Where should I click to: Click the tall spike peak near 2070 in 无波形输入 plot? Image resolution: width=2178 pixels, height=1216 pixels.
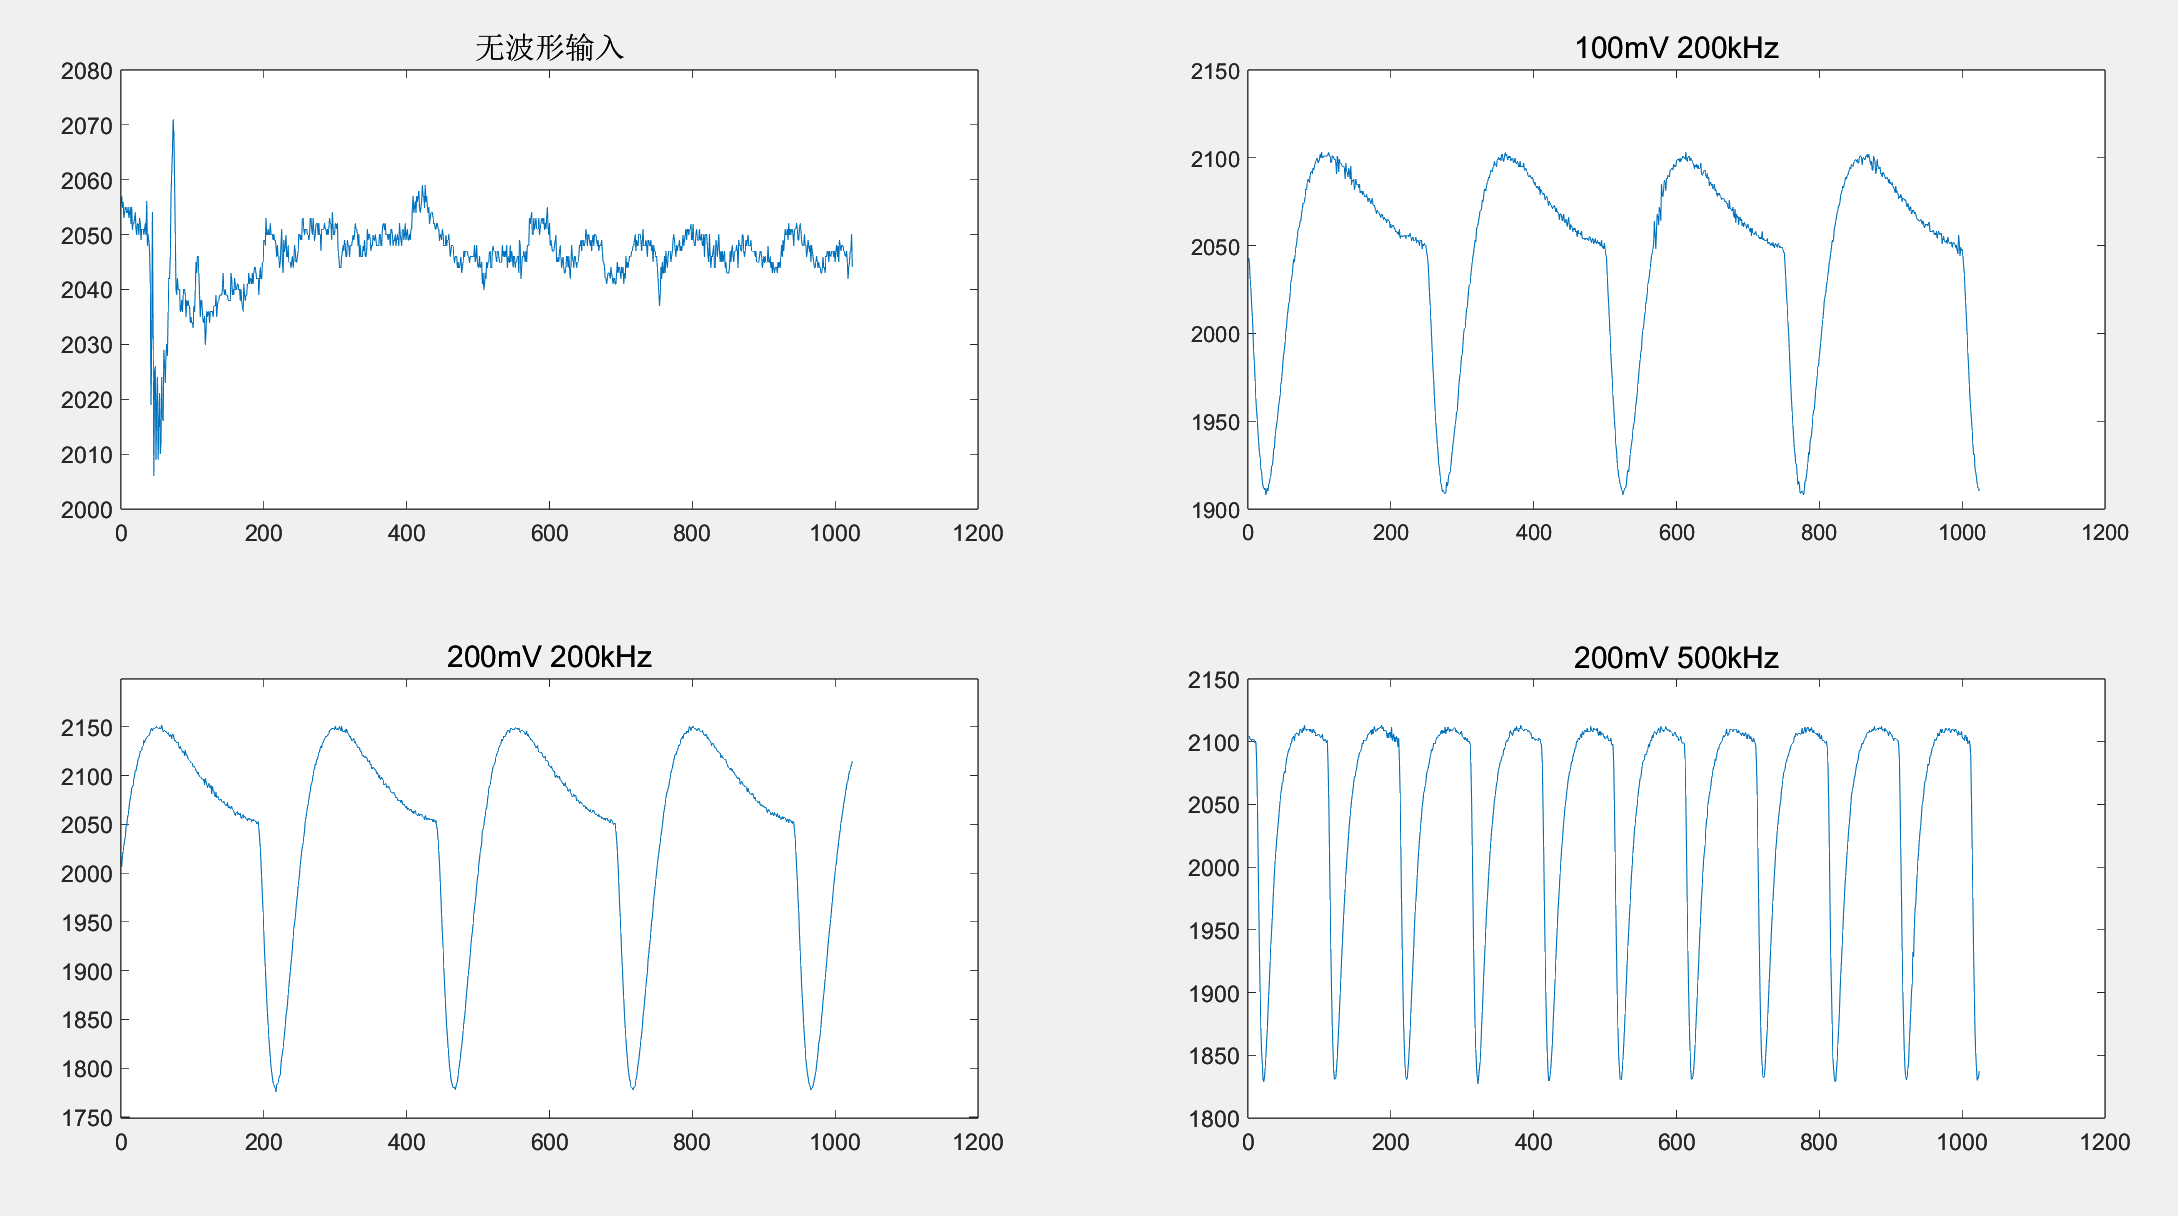tap(173, 122)
